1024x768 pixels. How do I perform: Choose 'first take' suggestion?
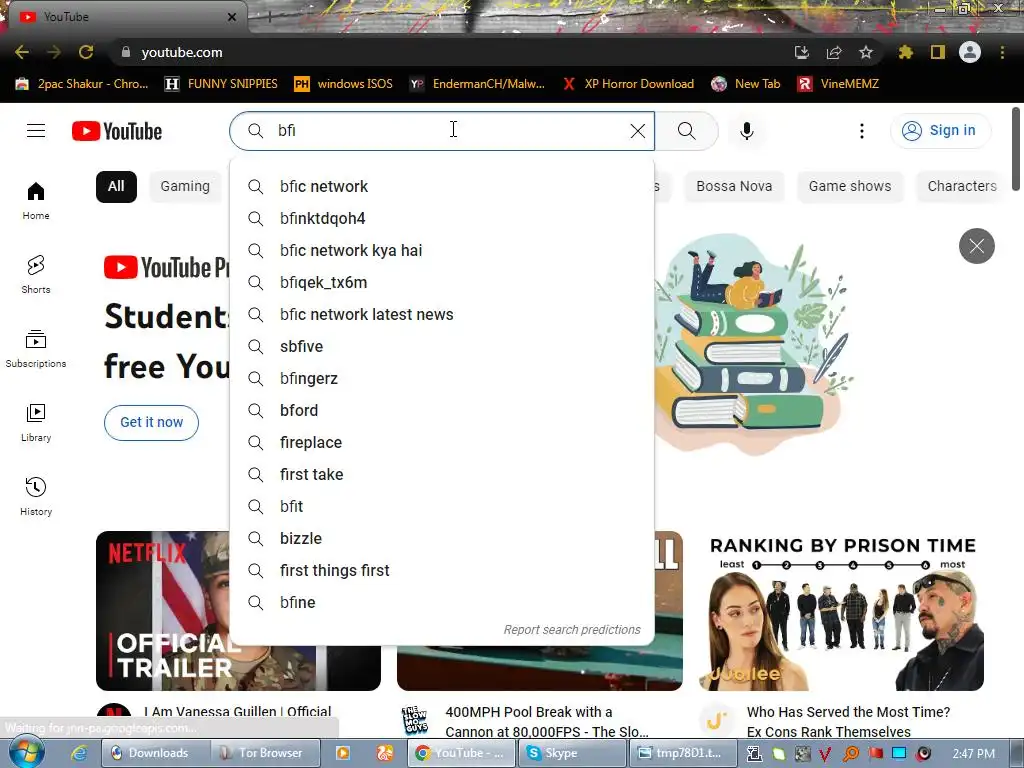coord(442,474)
